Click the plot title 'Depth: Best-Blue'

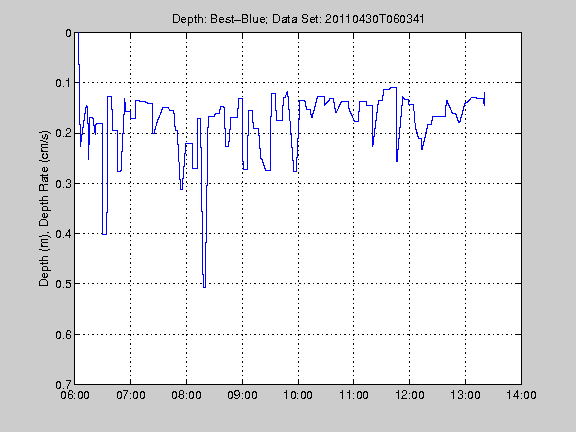coord(219,19)
